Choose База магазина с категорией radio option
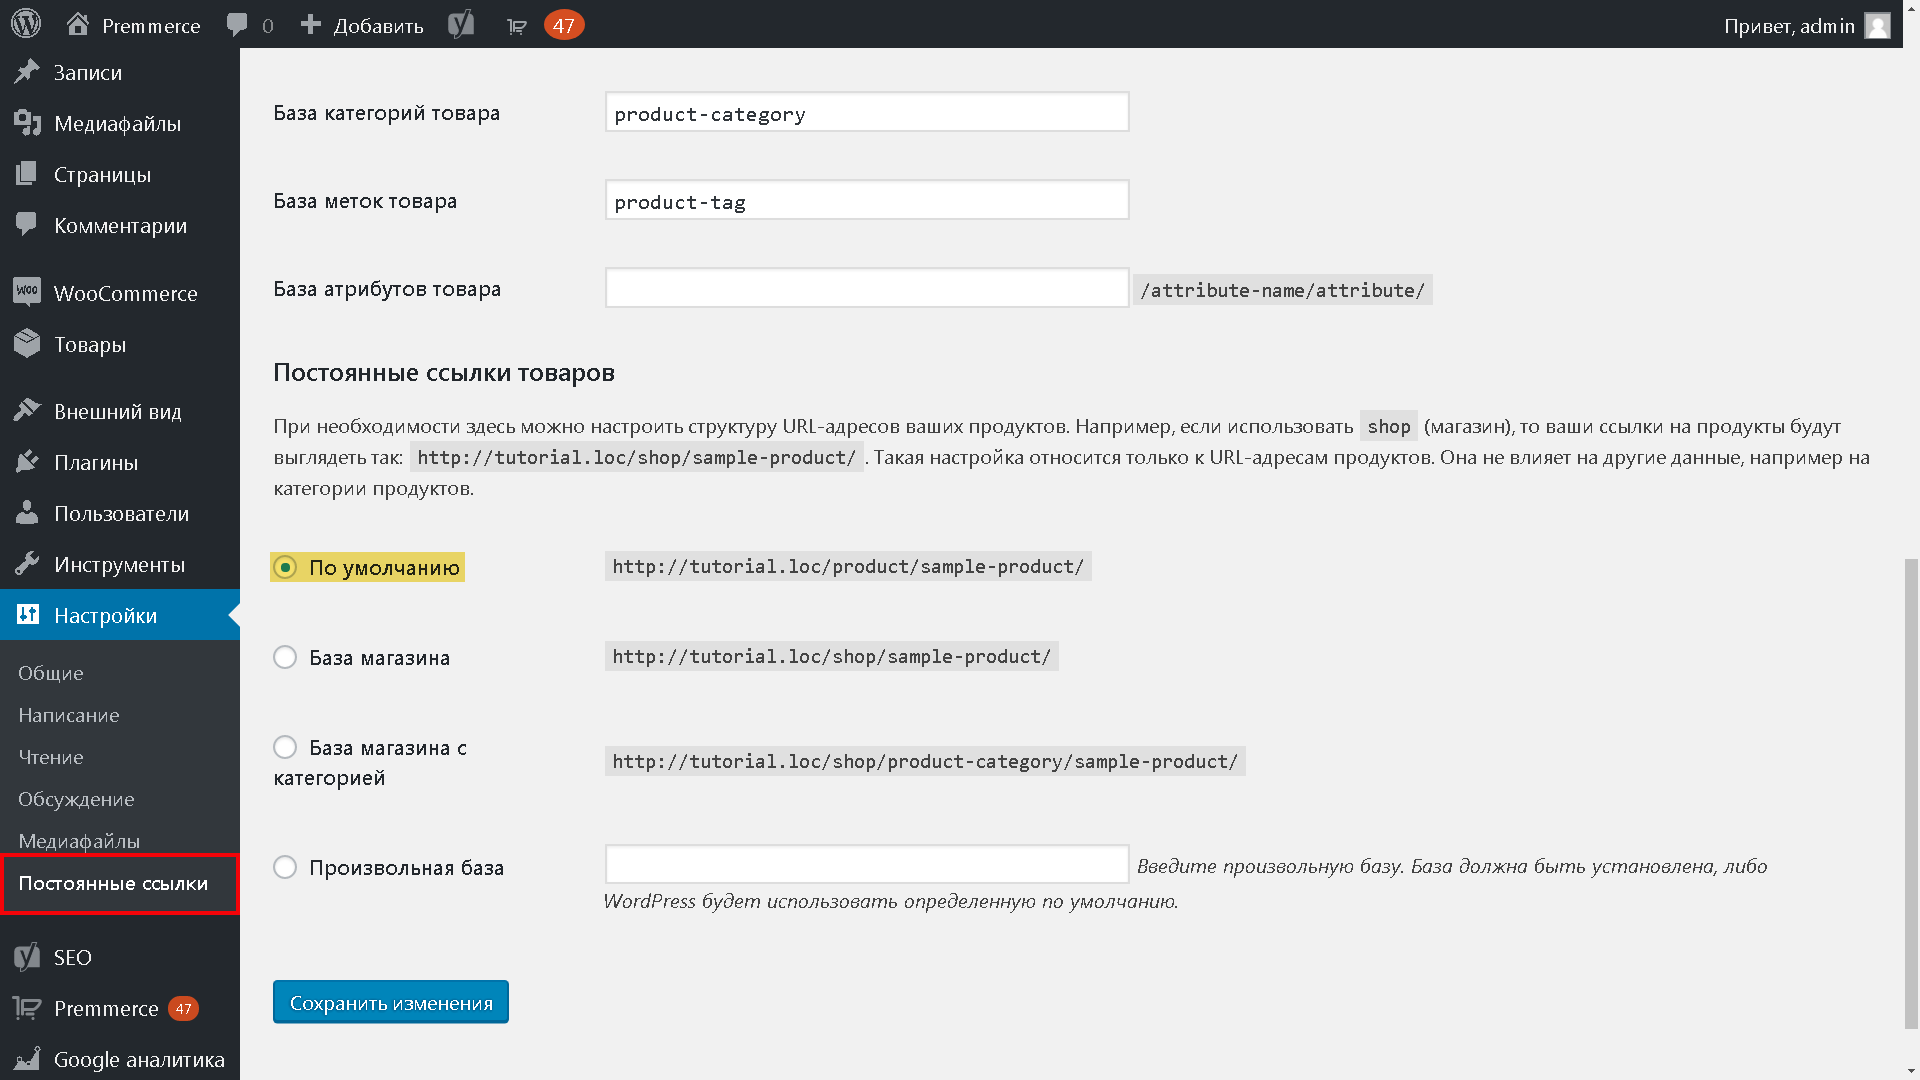Viewport: 1920px width, 1080px height. coord(285,747)
